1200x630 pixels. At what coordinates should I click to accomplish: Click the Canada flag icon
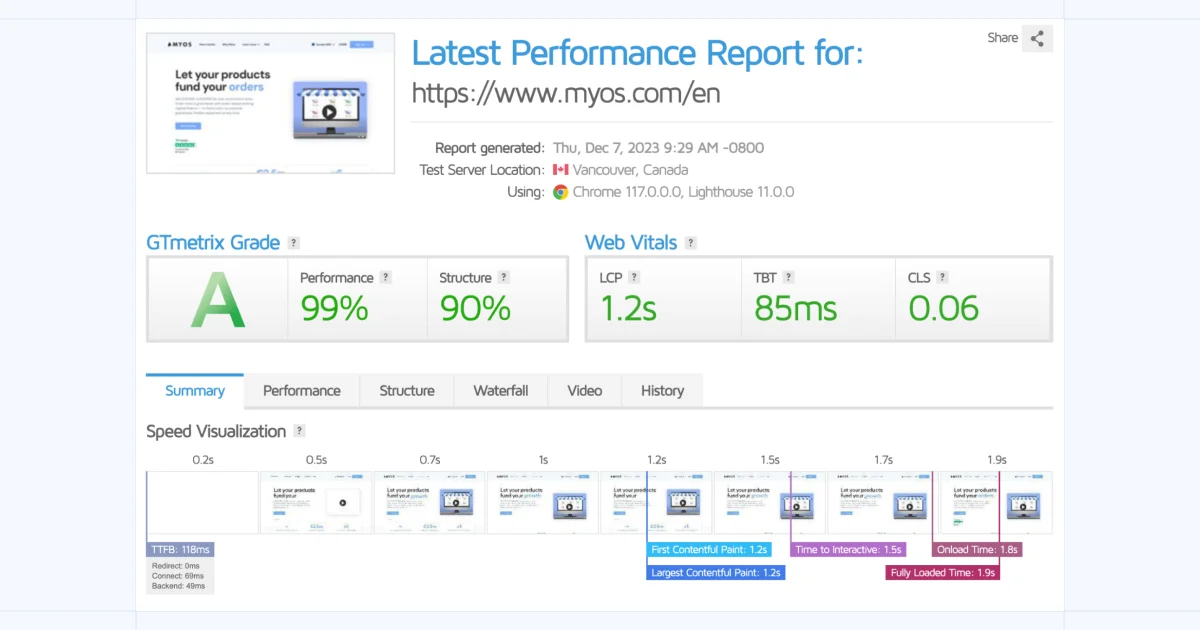click(x=560, y=170)
